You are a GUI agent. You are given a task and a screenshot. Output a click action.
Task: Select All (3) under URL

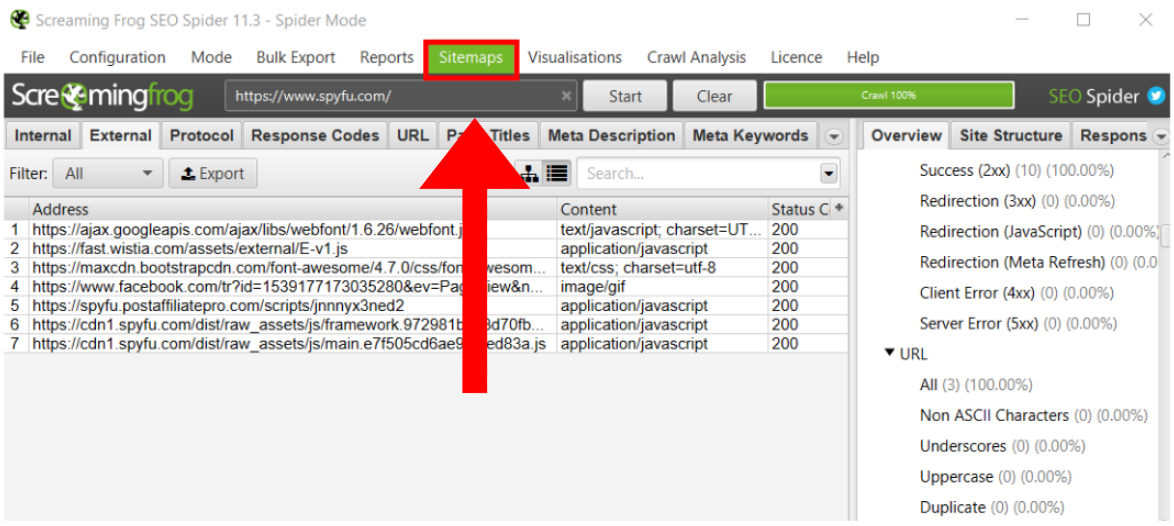(x=975, y=385)
